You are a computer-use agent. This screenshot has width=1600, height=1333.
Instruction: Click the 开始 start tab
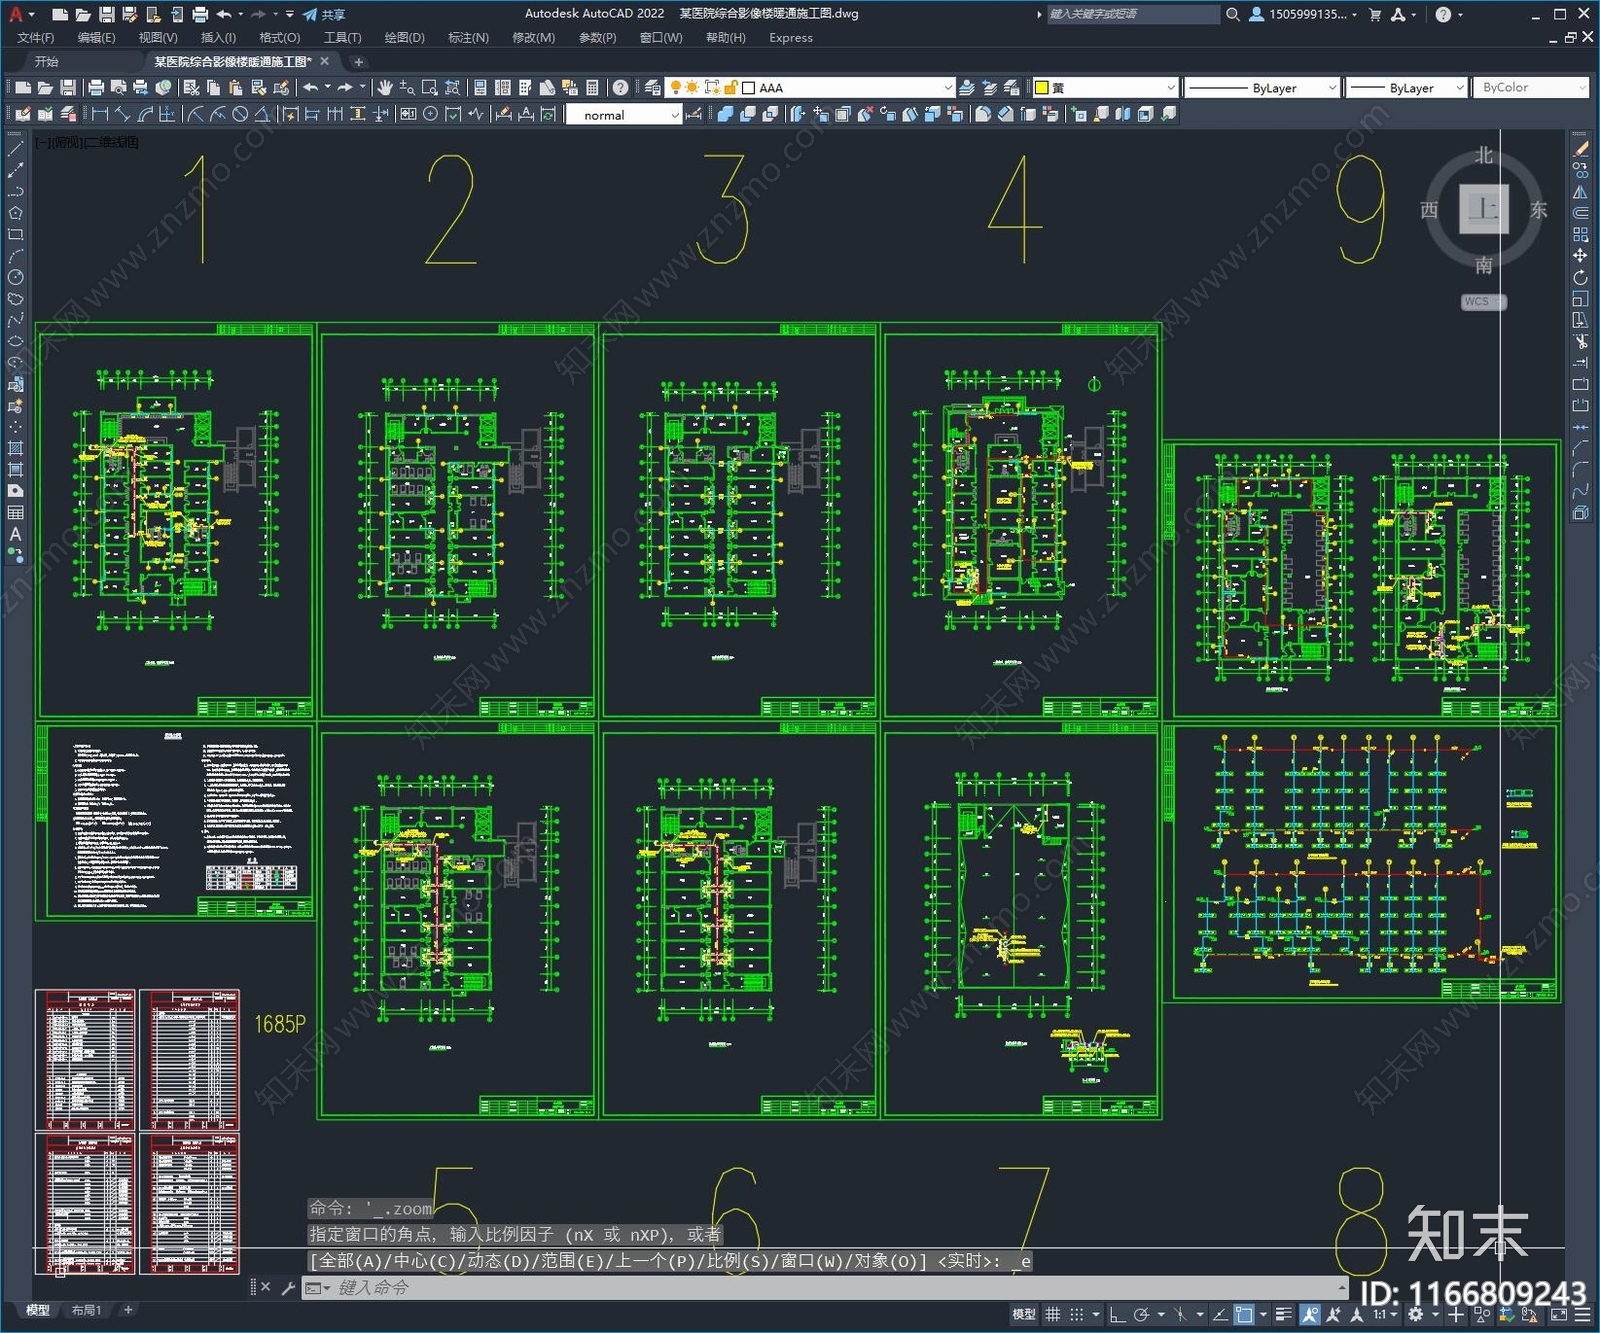[x=47, y=62]
